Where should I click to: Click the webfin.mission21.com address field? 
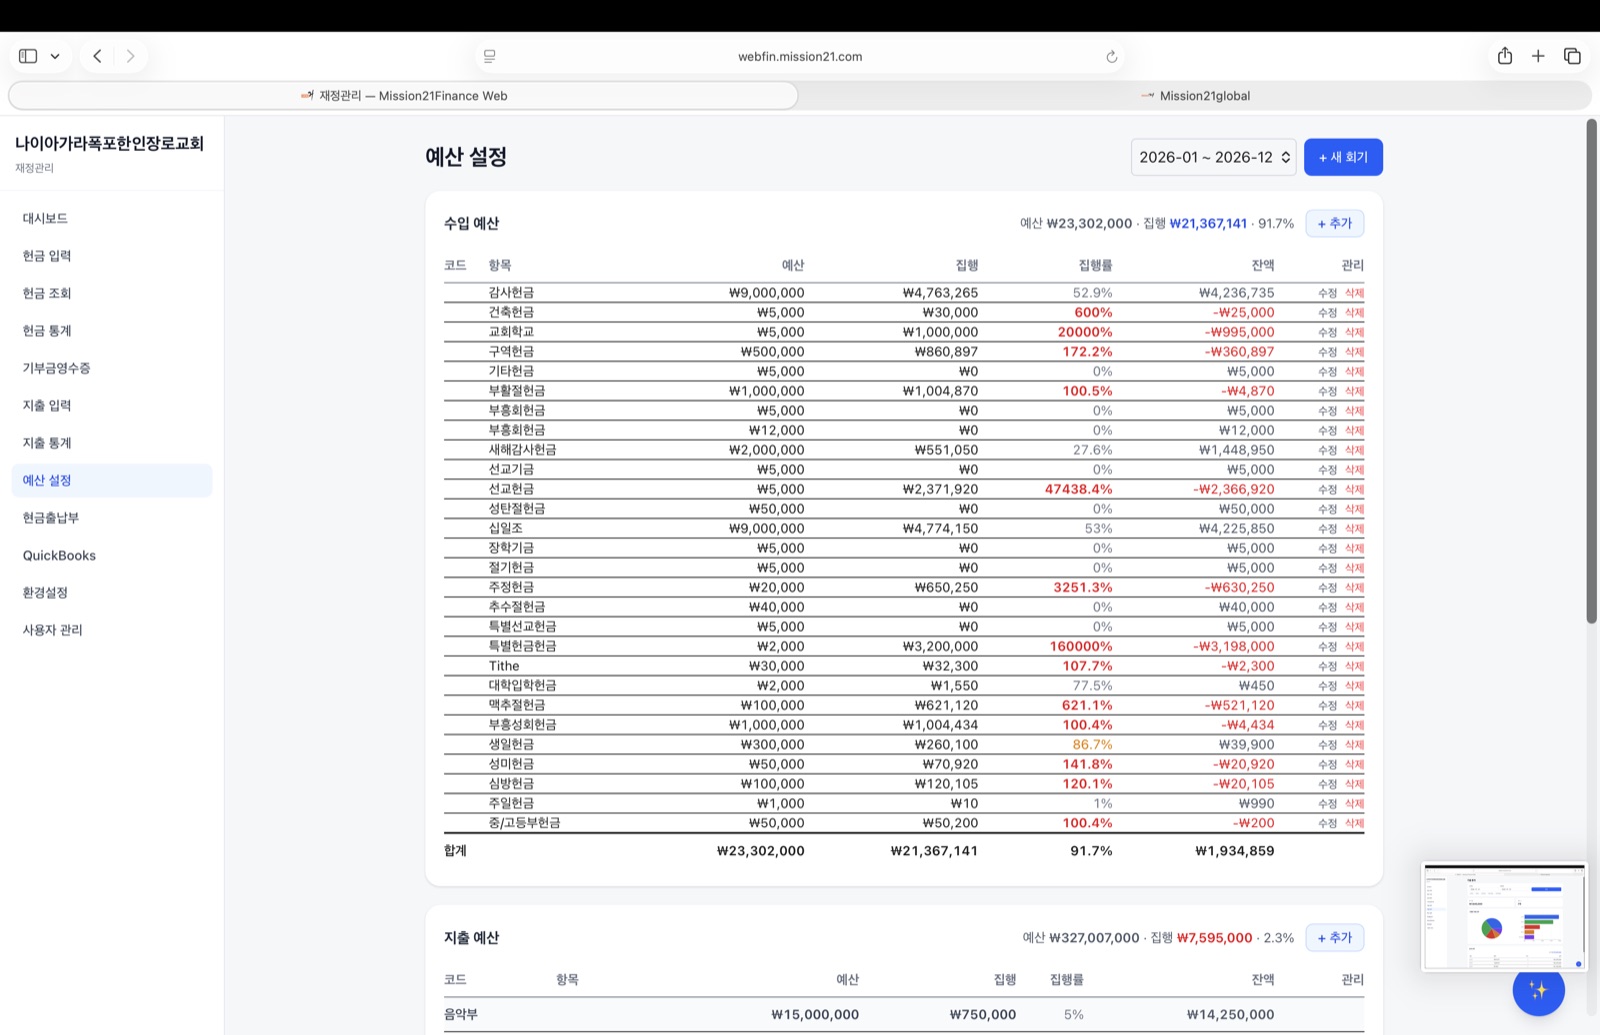point(800,56)
